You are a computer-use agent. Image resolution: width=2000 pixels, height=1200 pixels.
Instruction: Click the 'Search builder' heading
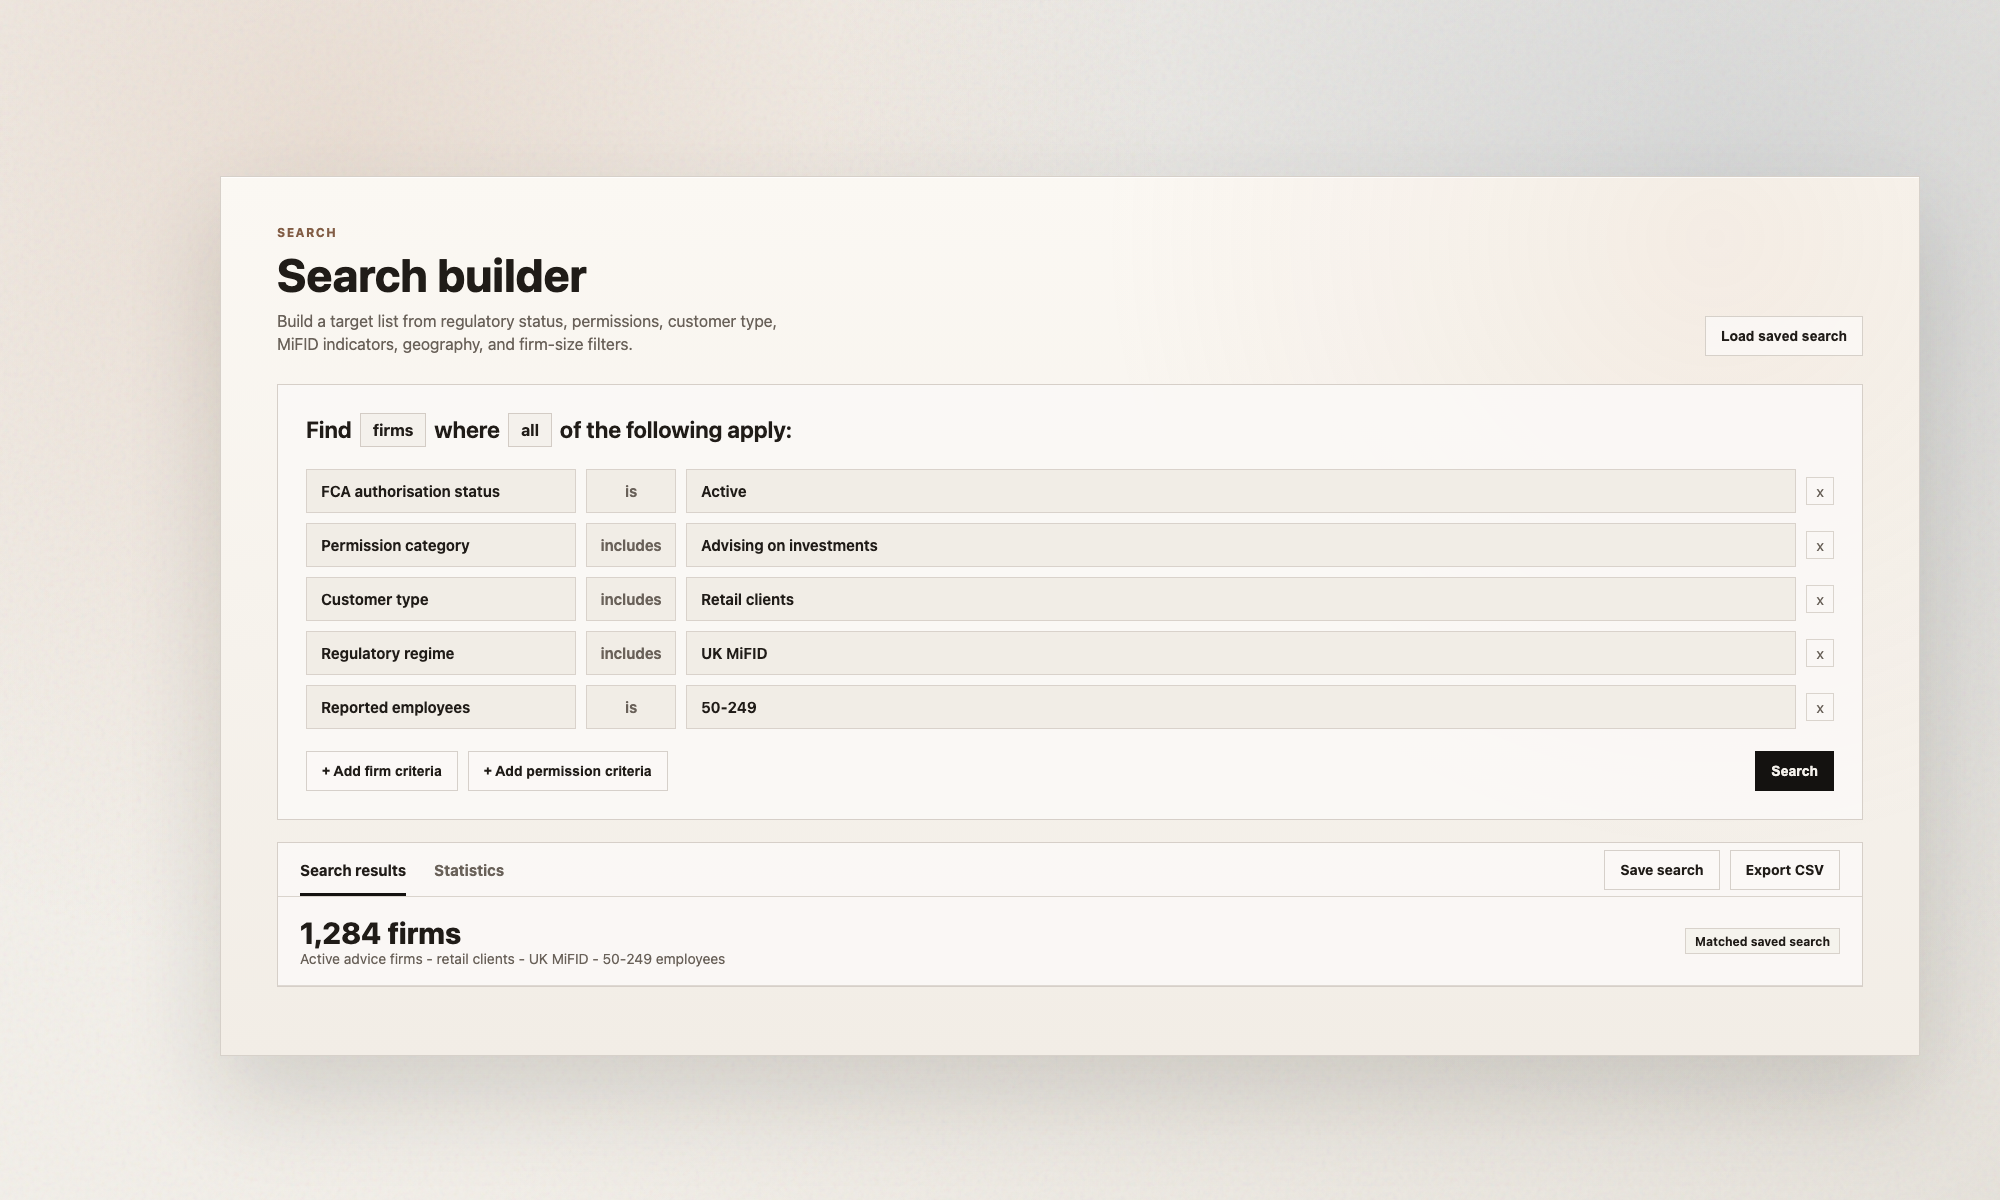[x=431, y=276]
